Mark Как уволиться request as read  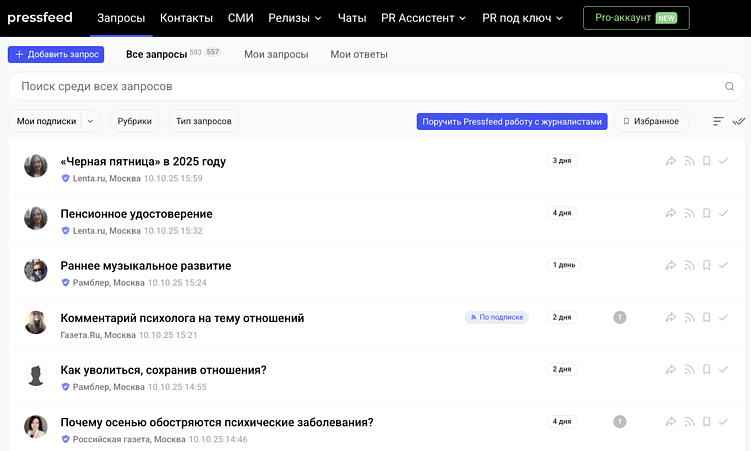[x=723, y=370]
